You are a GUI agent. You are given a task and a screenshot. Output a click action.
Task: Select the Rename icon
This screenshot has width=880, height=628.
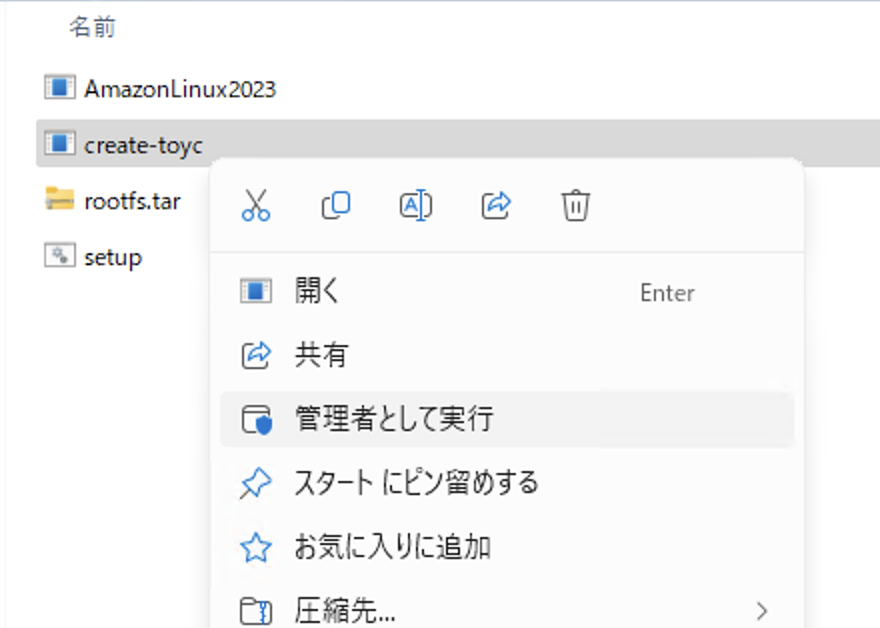click(415, 204)
